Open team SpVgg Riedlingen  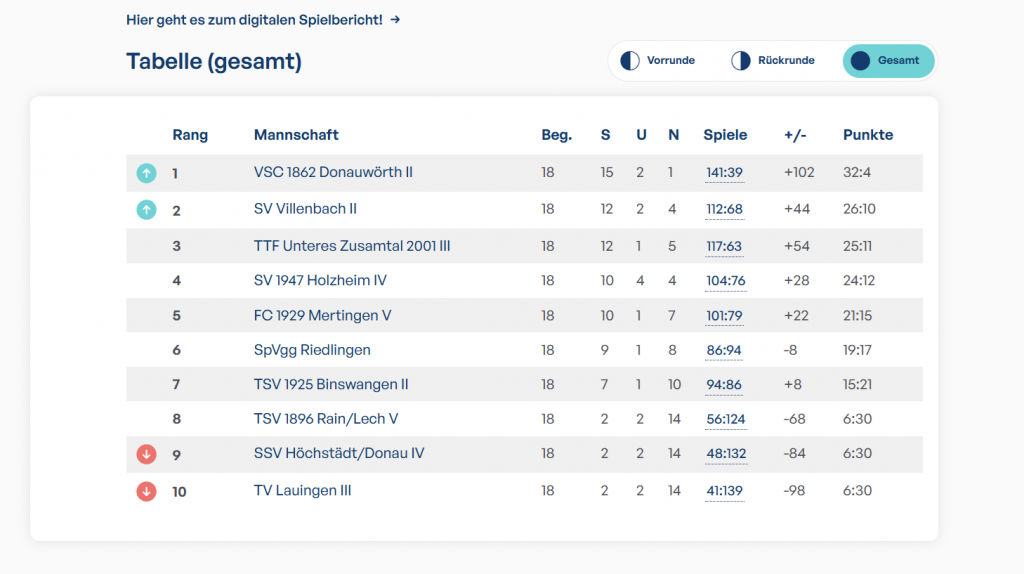coord(312,350)
